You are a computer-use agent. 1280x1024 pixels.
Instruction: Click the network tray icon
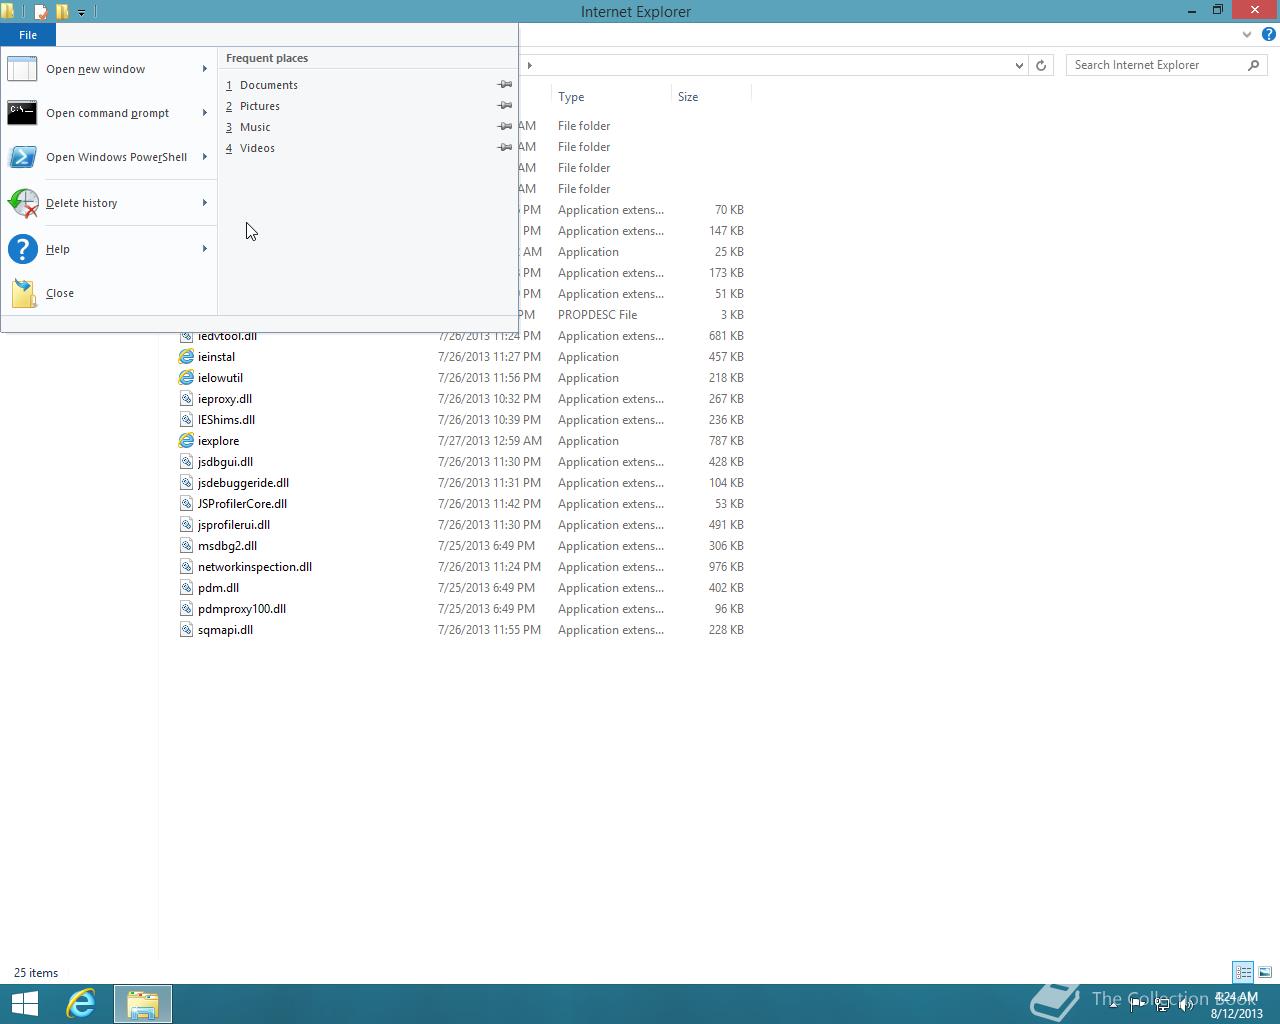click(x=1162, y=1005)
